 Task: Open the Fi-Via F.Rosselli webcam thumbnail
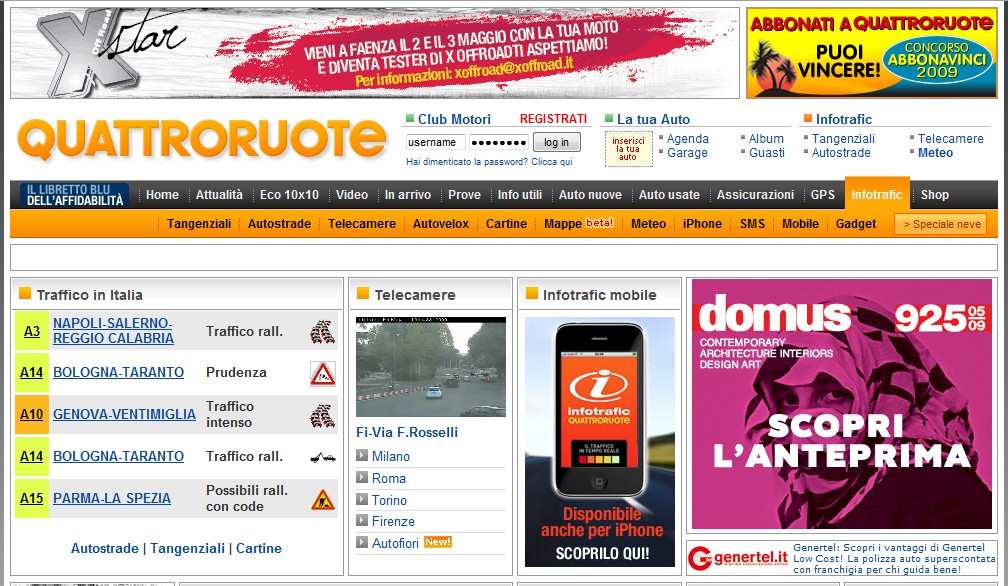tap(430, 366)
